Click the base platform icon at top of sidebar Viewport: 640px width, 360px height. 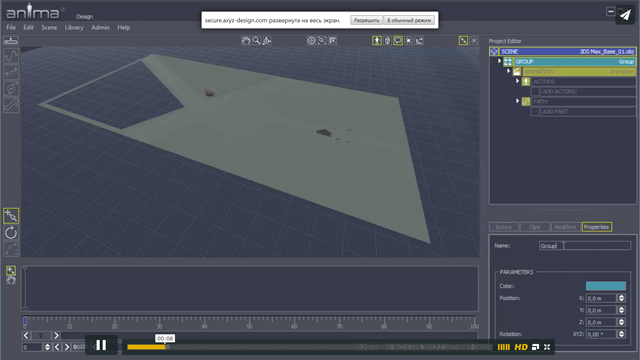coord(11,40)
